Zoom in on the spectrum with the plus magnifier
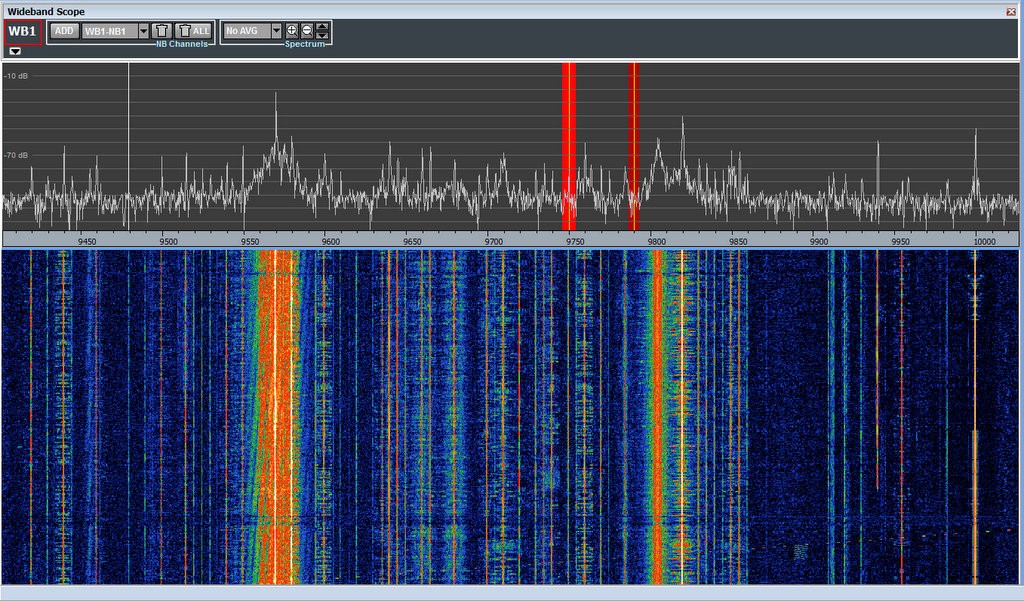This screenshot has height=601, width=1024. pyautogui.click(x=291, y=30)
